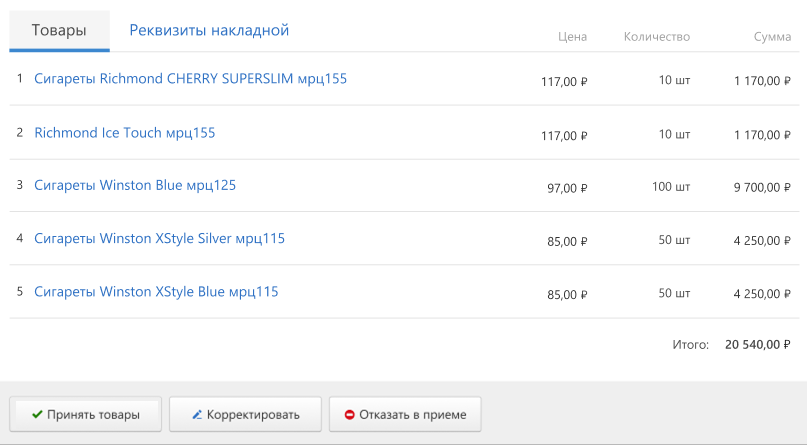Accept goods with Принять товары button
Screen dimensions: 807x445
point(85,414)
